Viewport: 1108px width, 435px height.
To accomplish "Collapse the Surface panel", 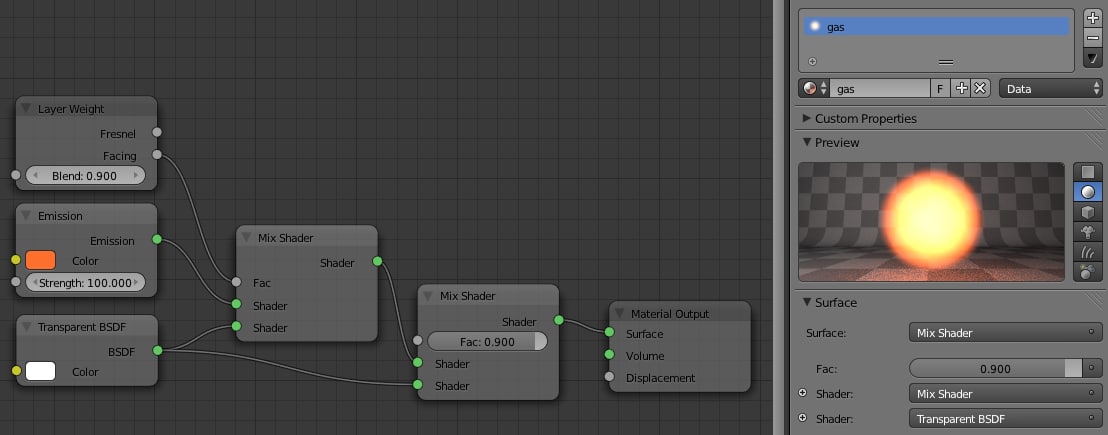I will [x=807, y=302].
